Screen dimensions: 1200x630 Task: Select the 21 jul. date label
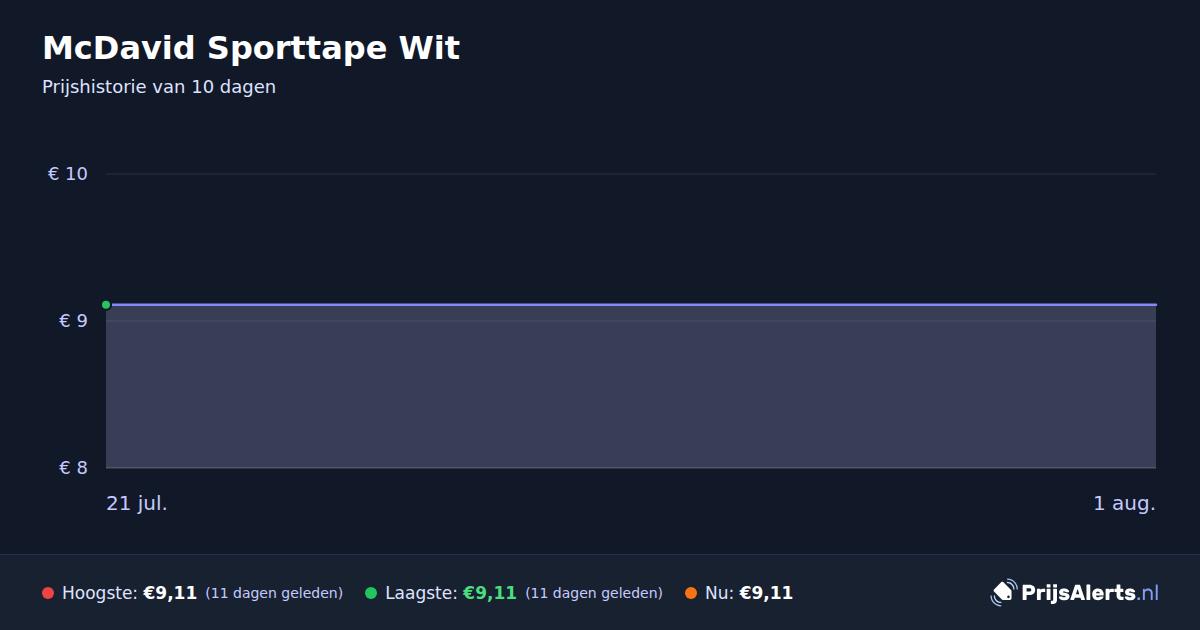coord(137,503)
